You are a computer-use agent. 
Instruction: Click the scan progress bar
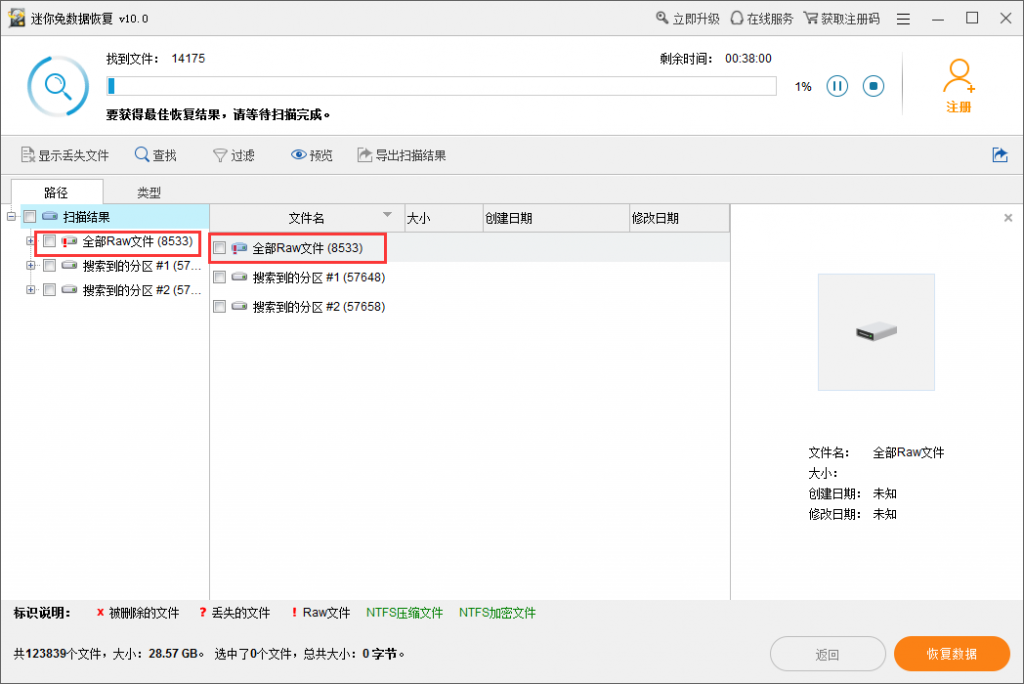click(x=441, y=86)
